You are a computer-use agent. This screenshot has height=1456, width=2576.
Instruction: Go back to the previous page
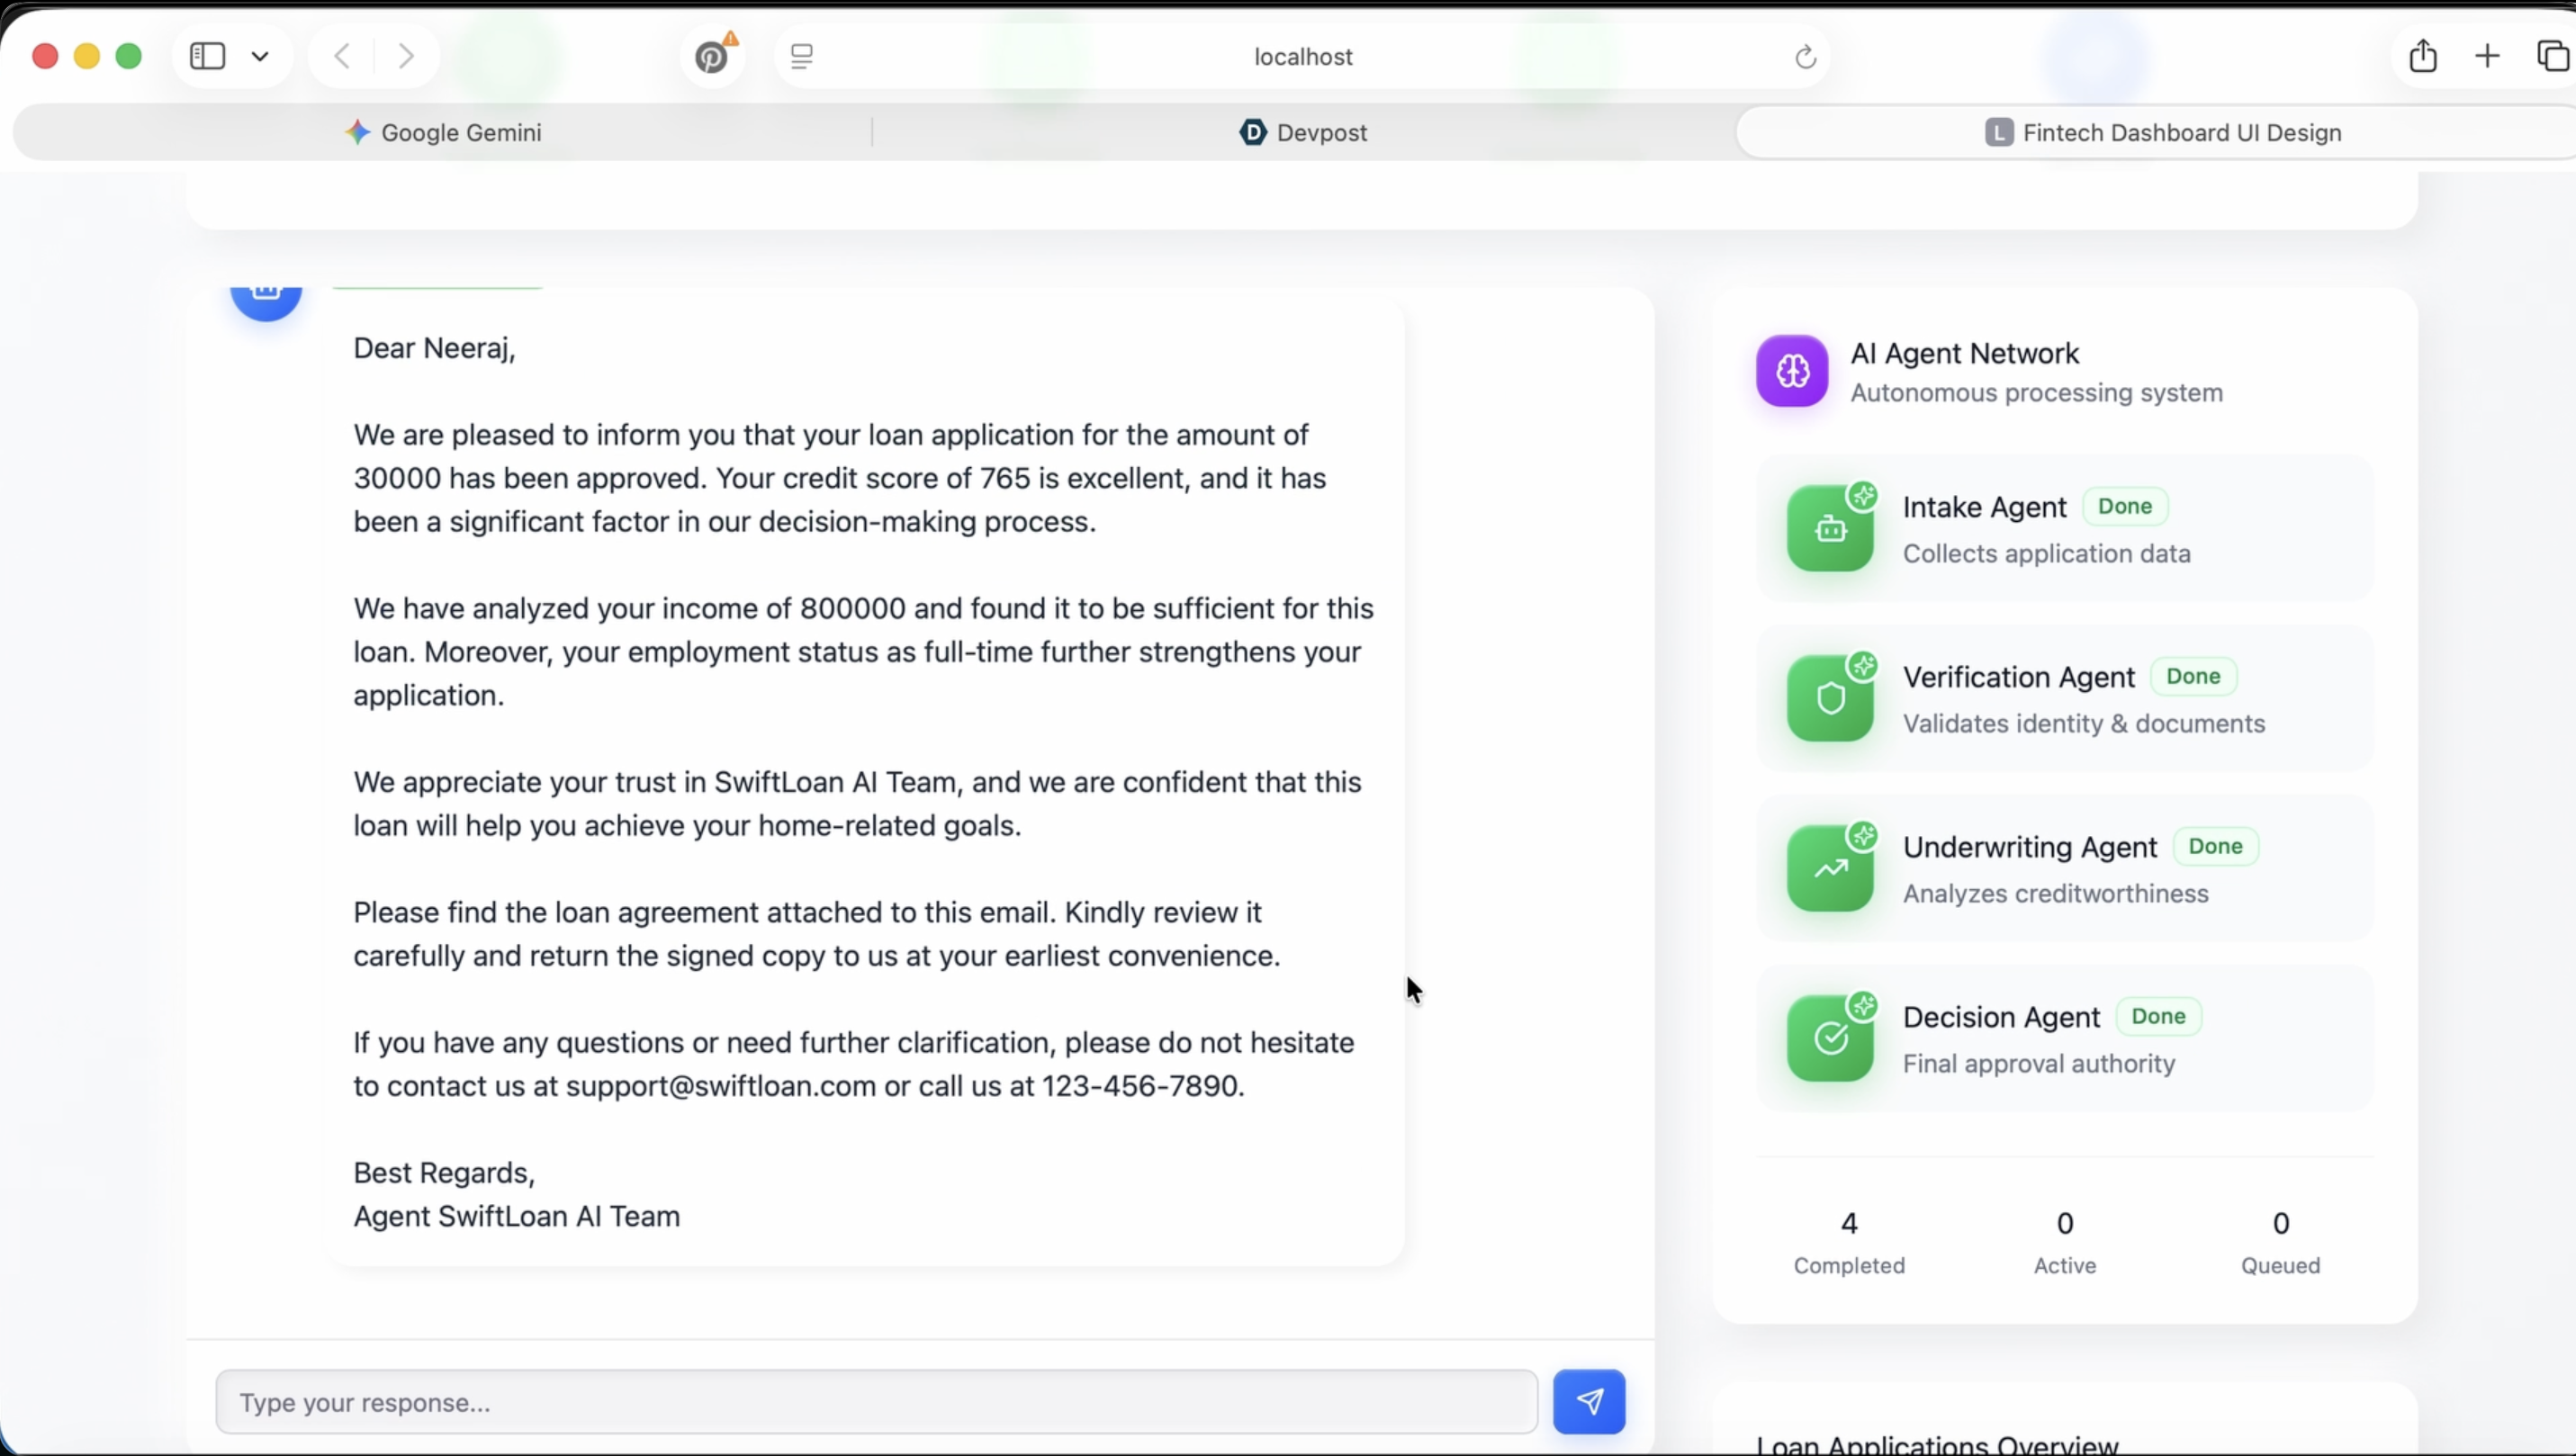(x=342, y=56)
